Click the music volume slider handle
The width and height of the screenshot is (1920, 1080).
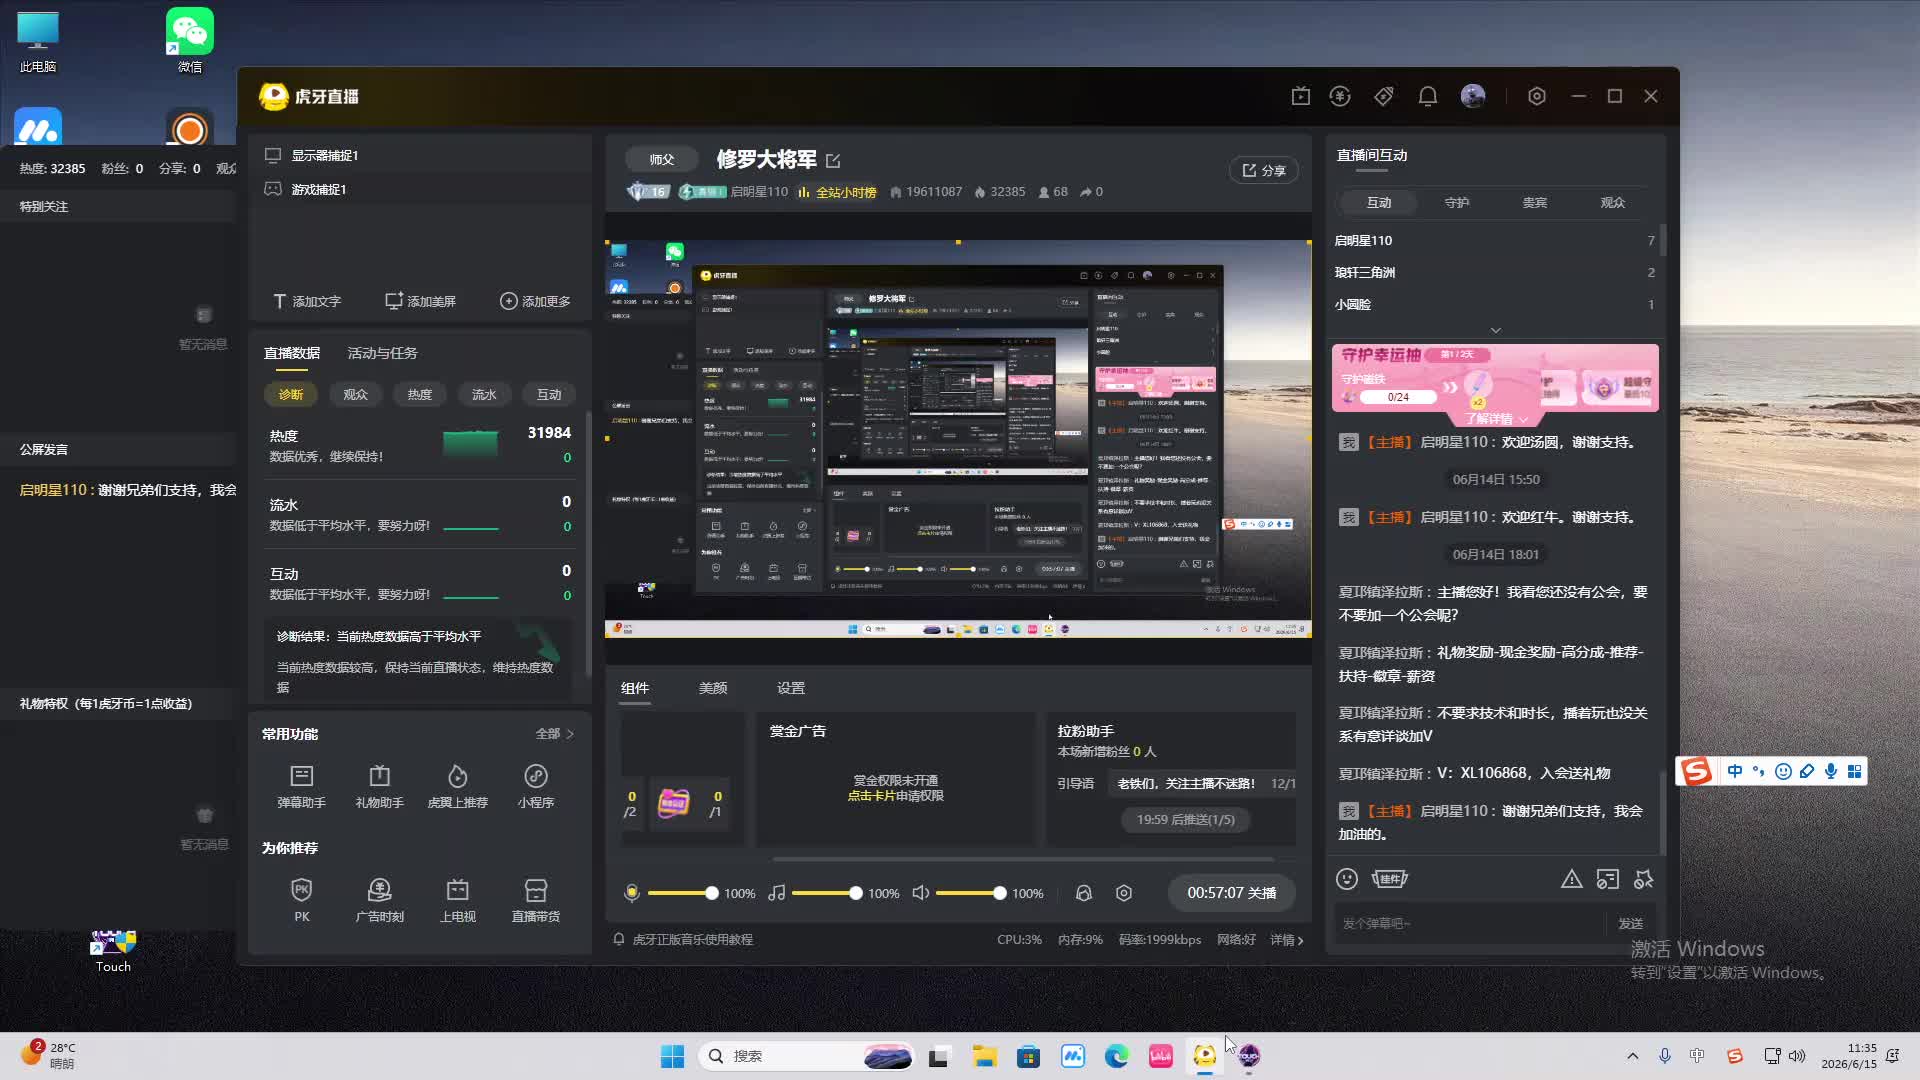(856, 893)
